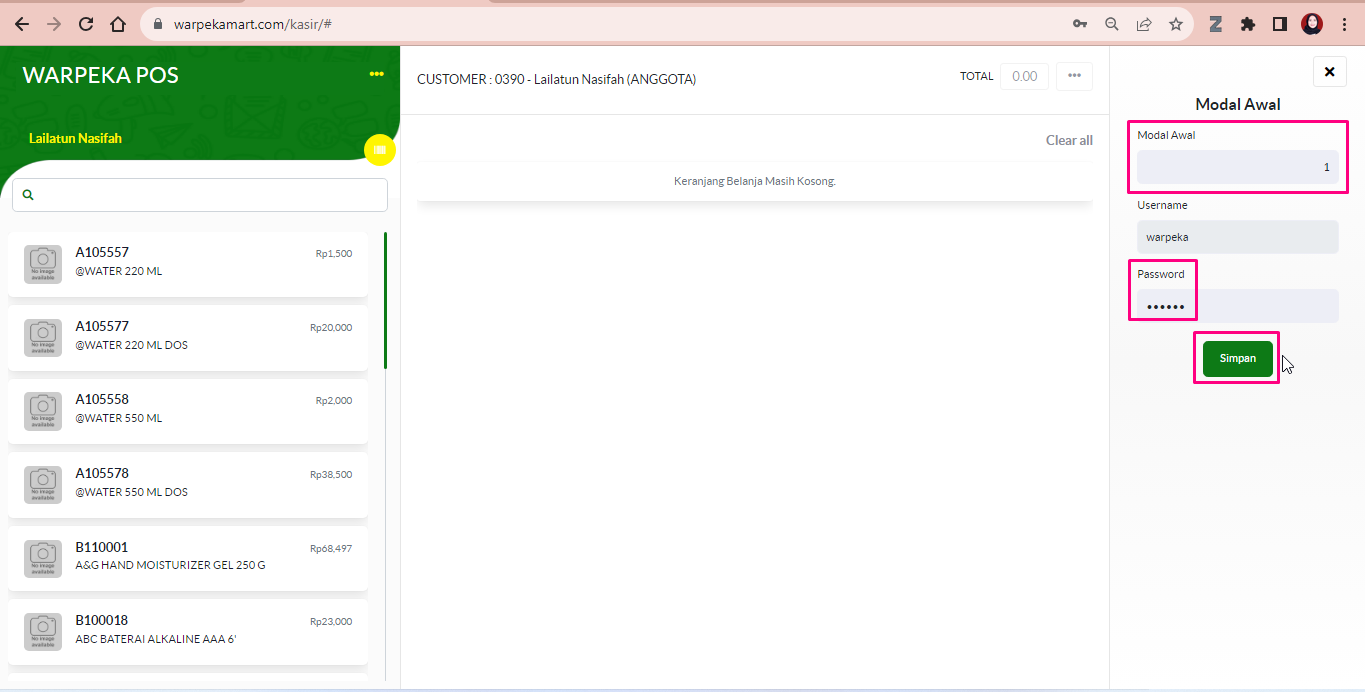Open the browser home page icon
This screenshot has width=1365, height=692.
(118, 24)
